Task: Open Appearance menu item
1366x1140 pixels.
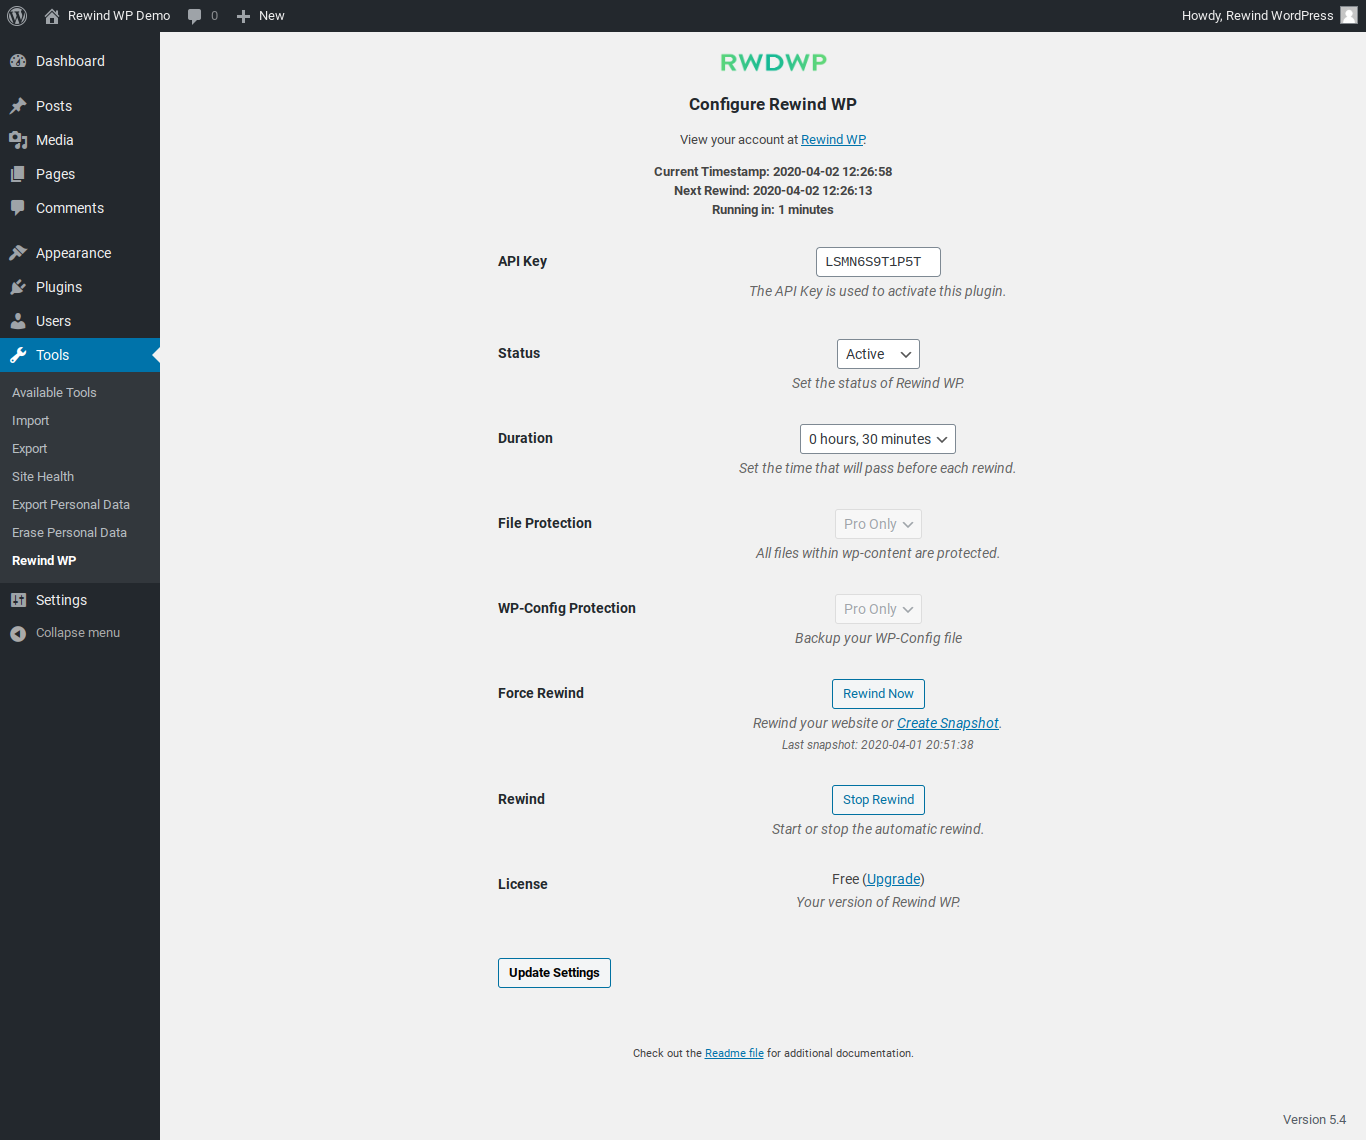Action: [x=80, y=253]
